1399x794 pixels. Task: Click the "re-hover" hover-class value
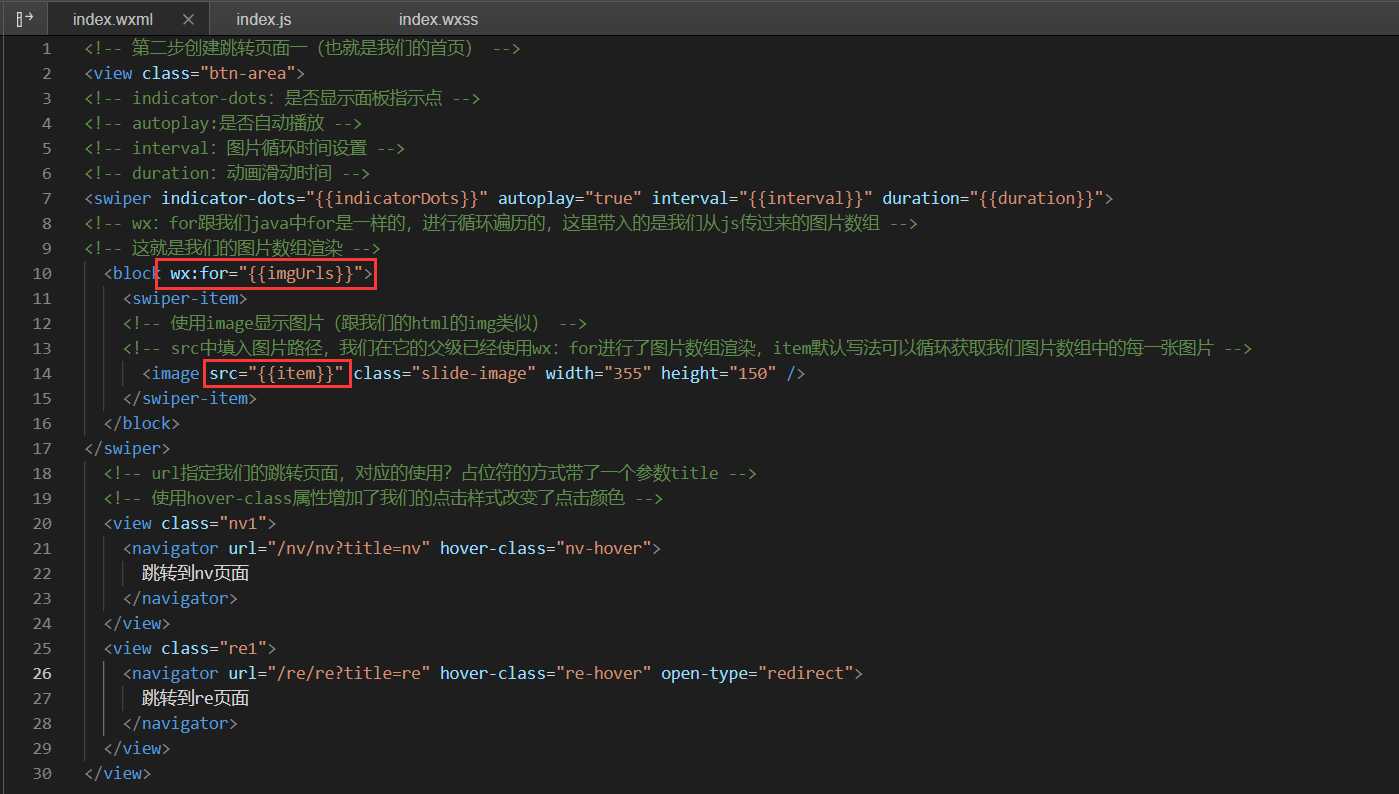(x=601, y=673)
